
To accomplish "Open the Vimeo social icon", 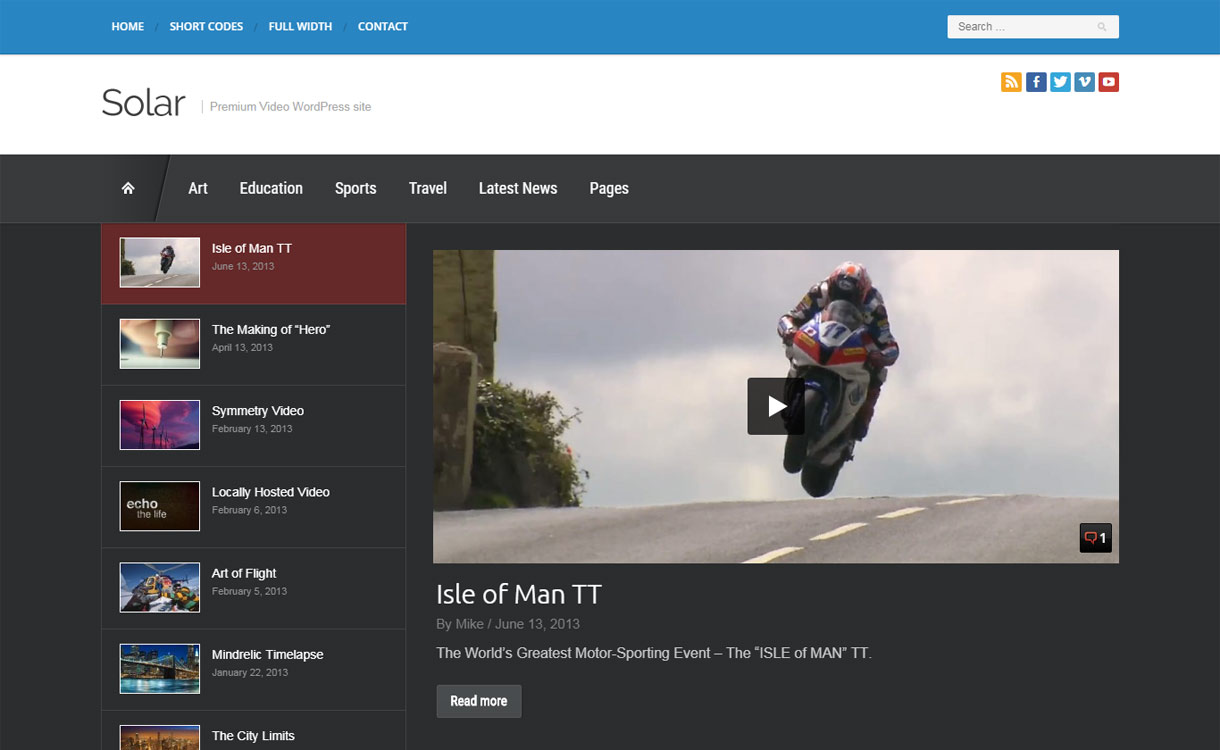I will coord(1084,82).
